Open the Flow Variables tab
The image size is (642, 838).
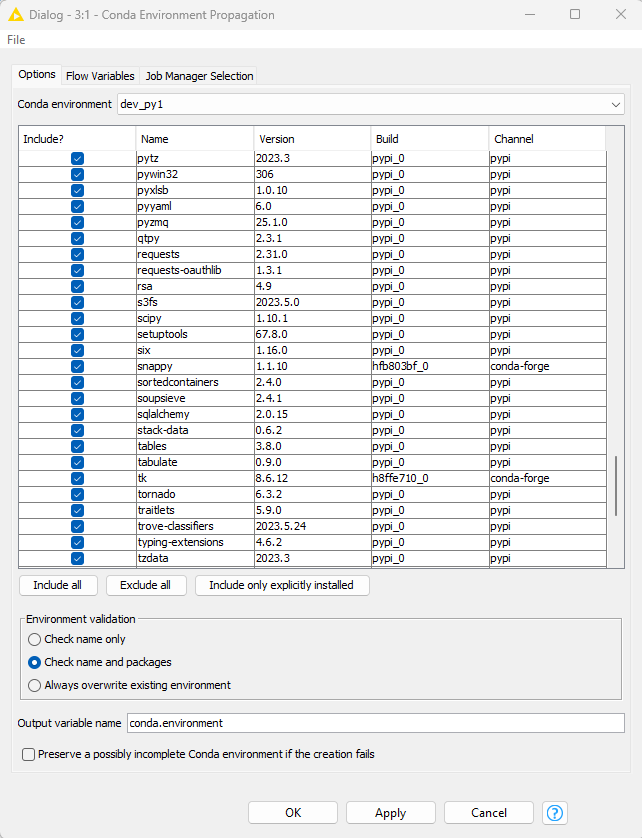[100, 76]
